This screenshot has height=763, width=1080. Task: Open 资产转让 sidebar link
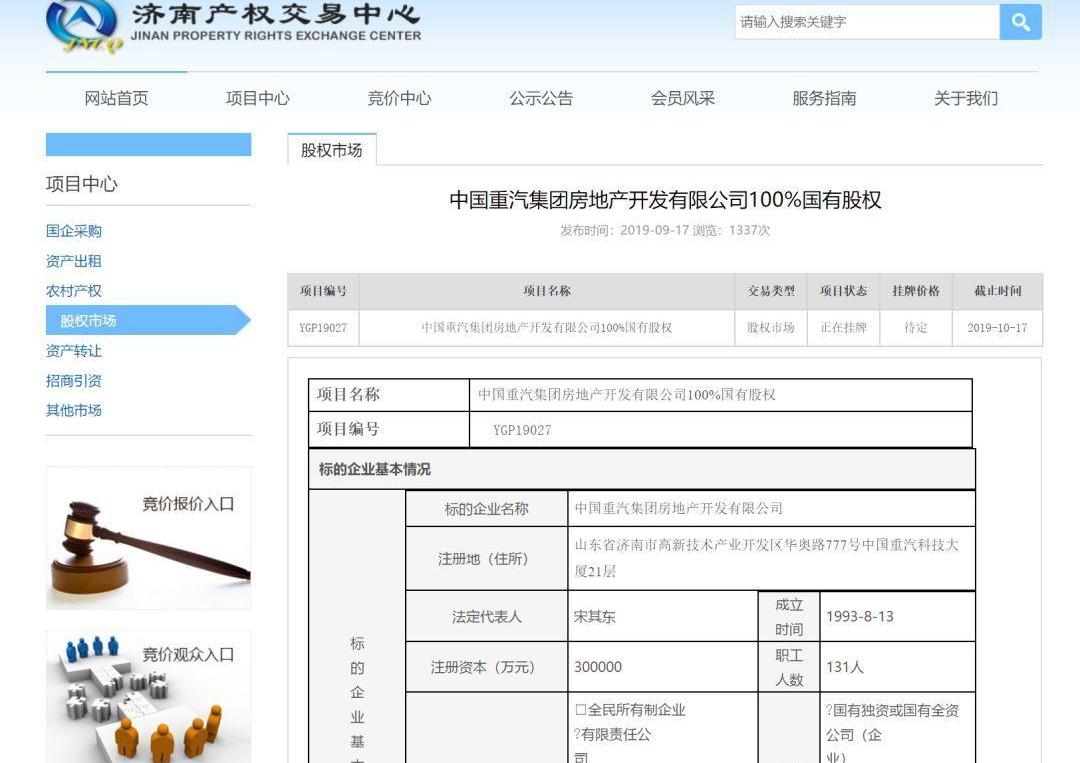pyautogui.click(x=74, y=351)
